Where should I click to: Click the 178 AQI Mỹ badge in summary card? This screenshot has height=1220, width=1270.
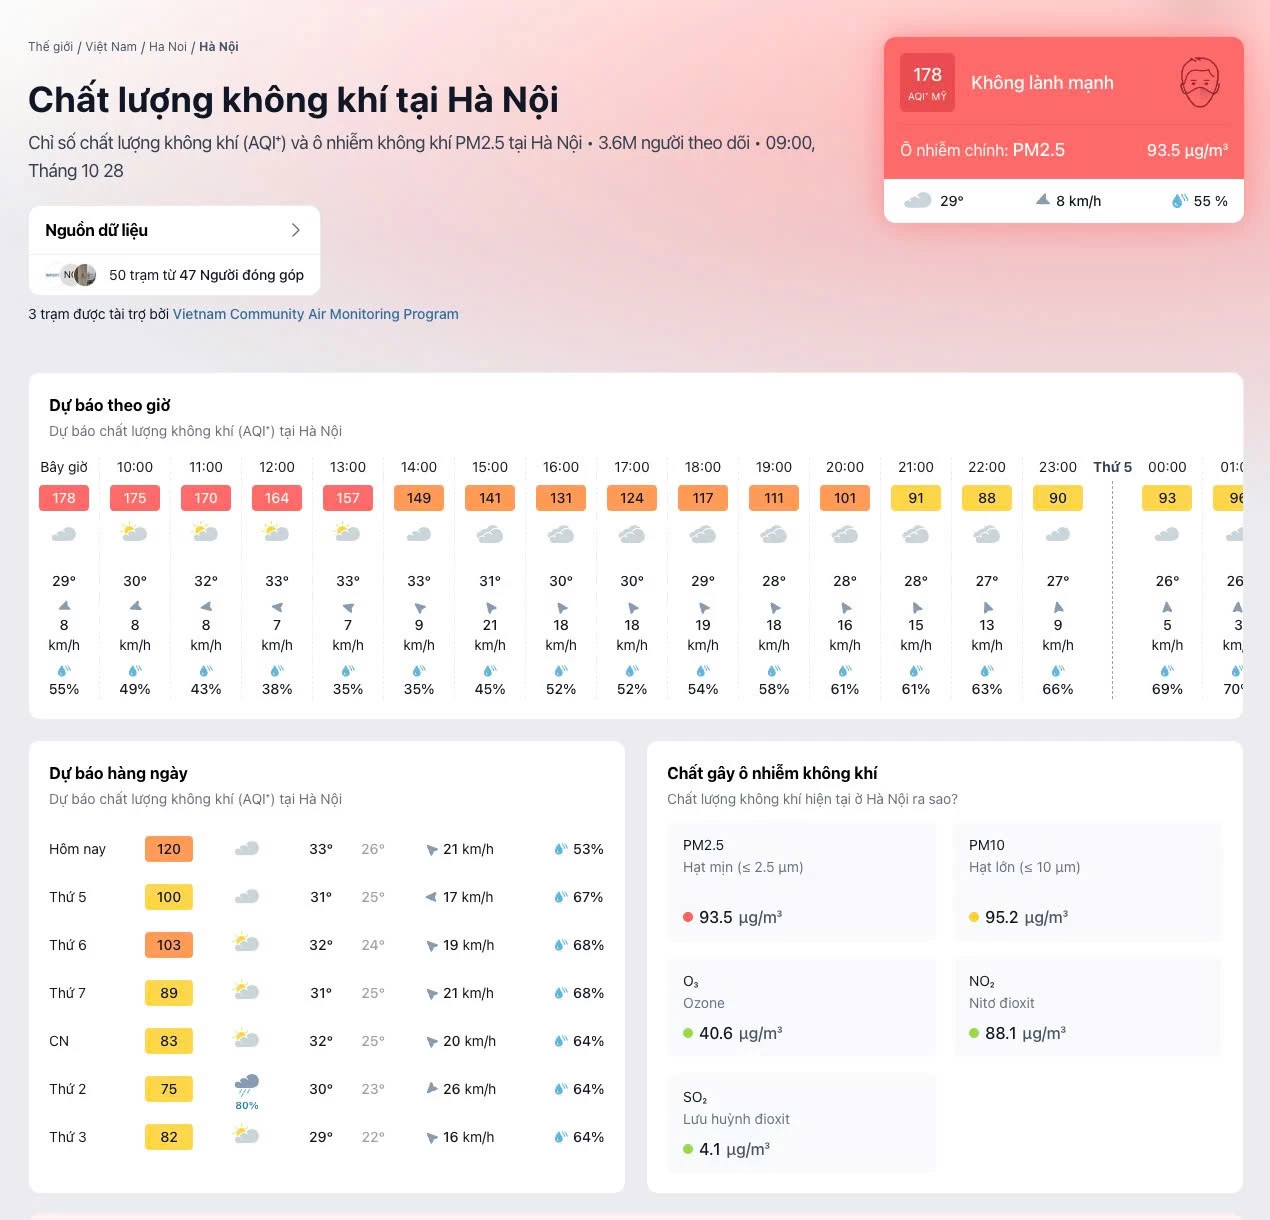point(927,82)
